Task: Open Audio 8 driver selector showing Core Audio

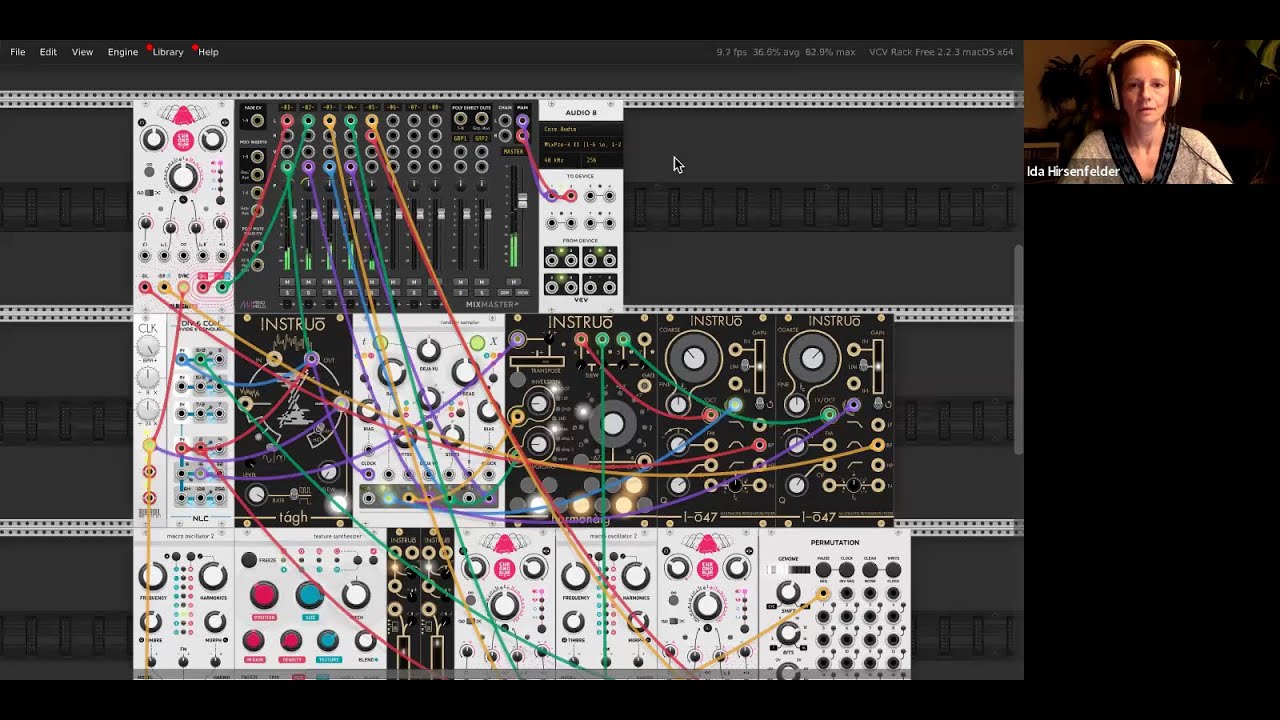Action: pos(581,129)
